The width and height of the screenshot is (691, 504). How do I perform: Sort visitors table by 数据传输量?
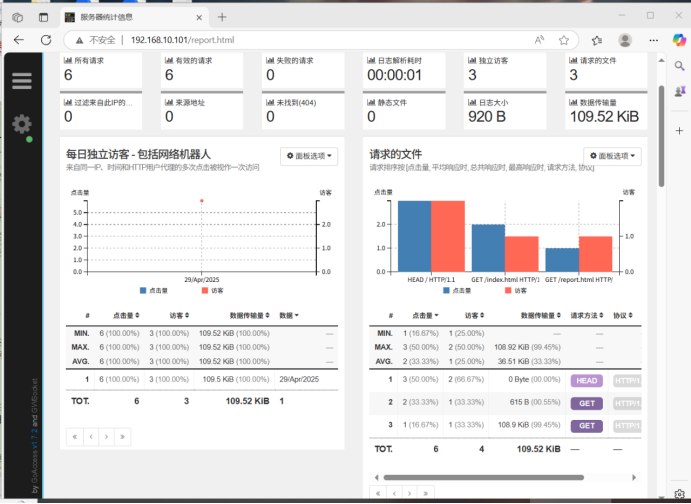click(x=249, y=315)
